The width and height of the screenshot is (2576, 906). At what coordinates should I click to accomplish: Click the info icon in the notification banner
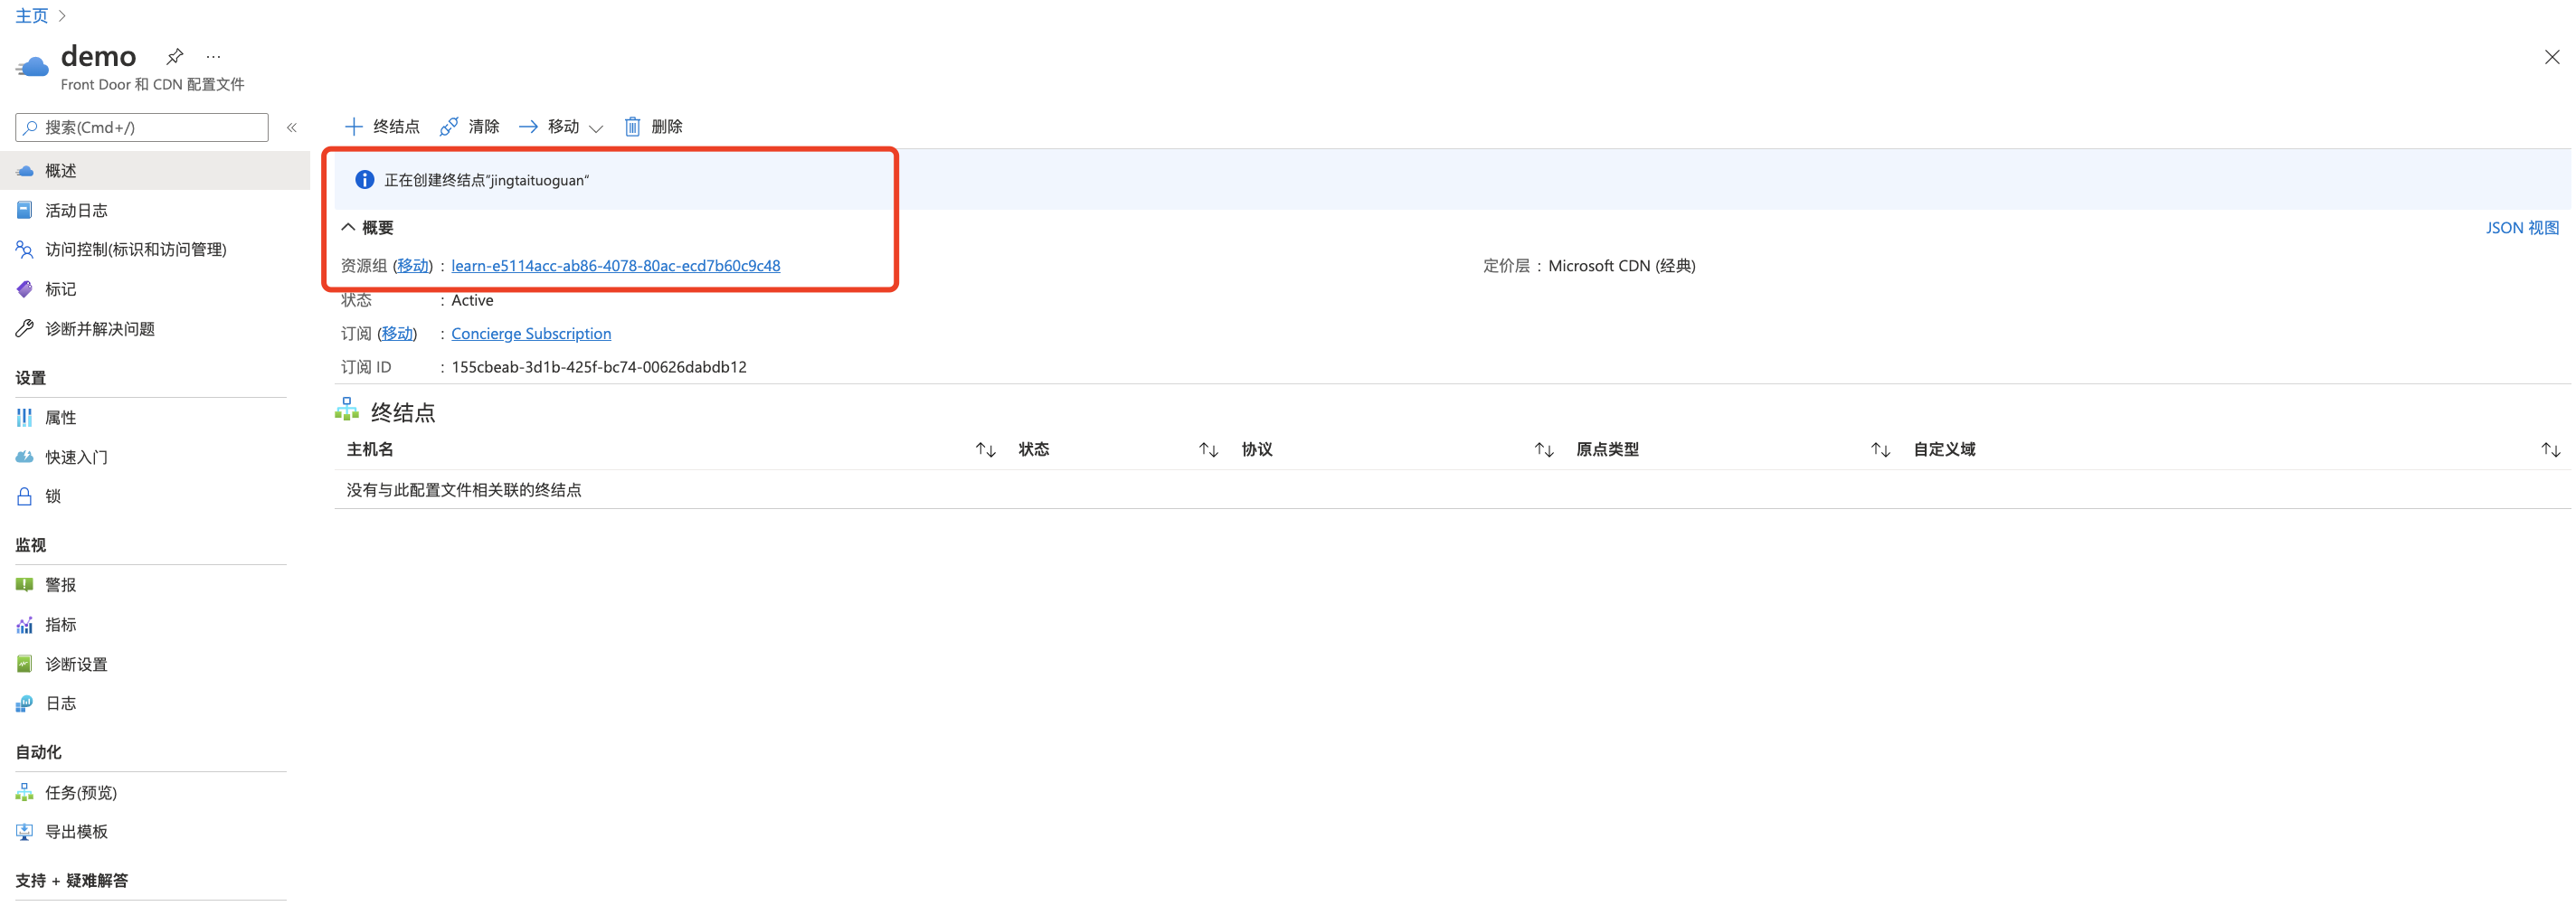(x=365, y=180)
